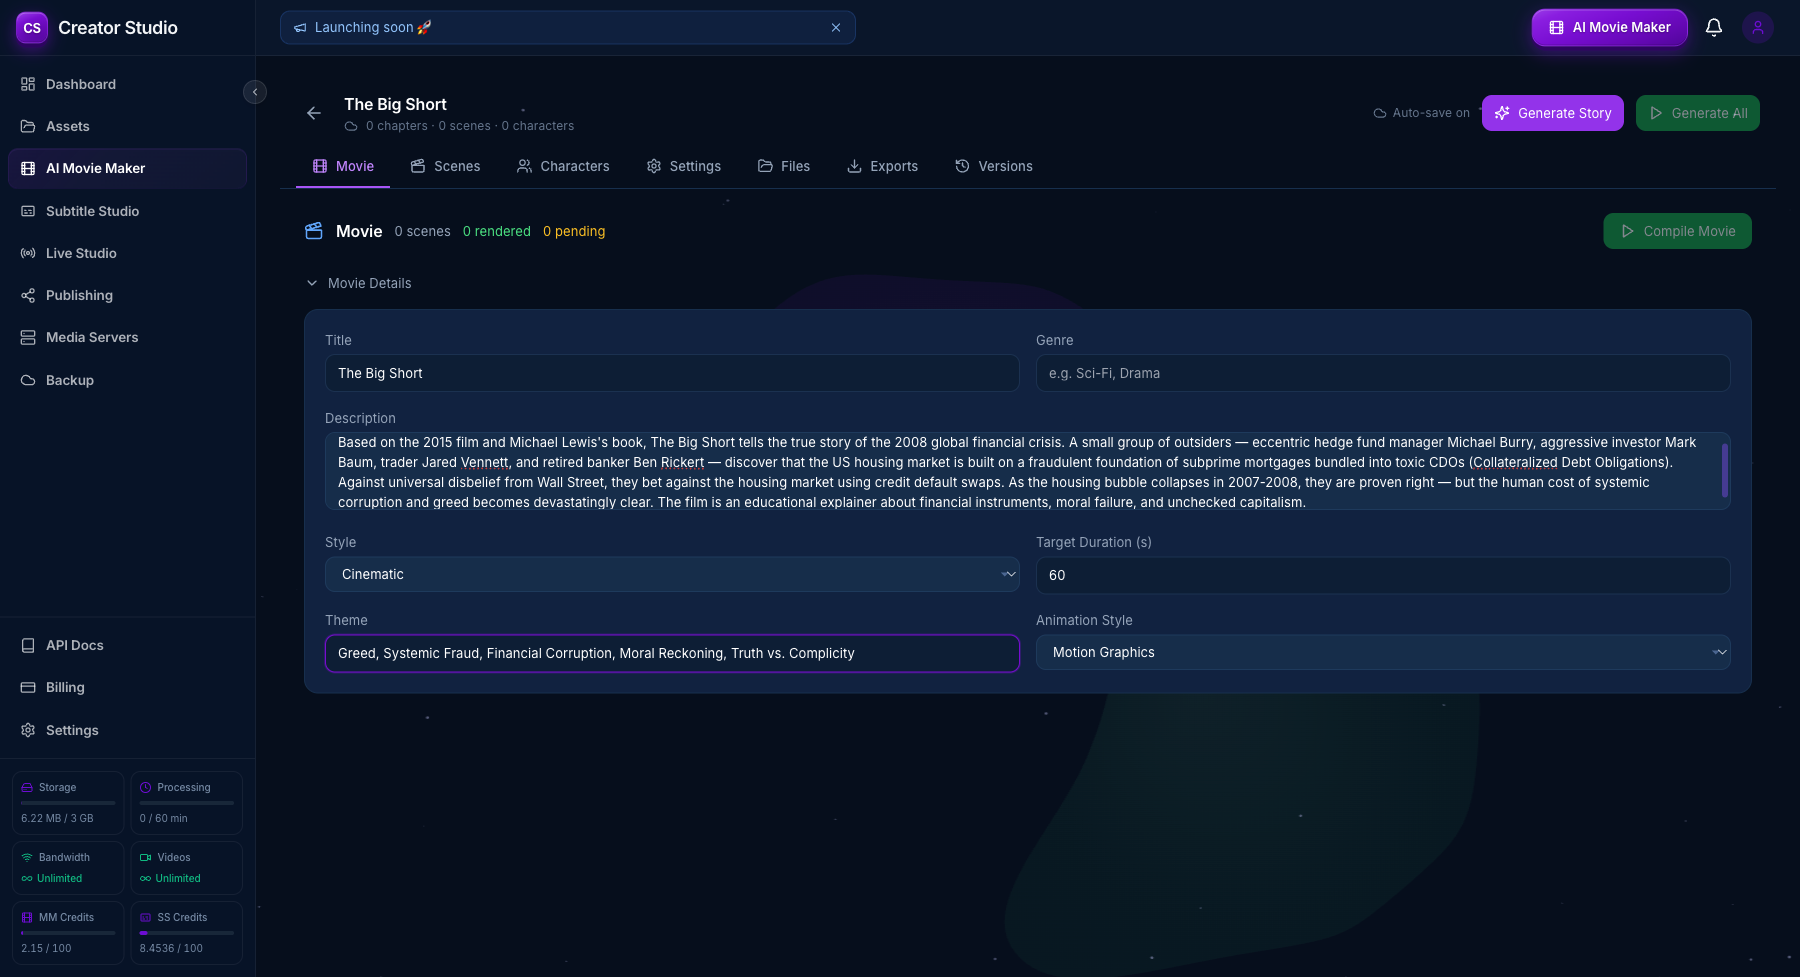
Task: Click the Generate All button
Action: tap(1697, 113)
